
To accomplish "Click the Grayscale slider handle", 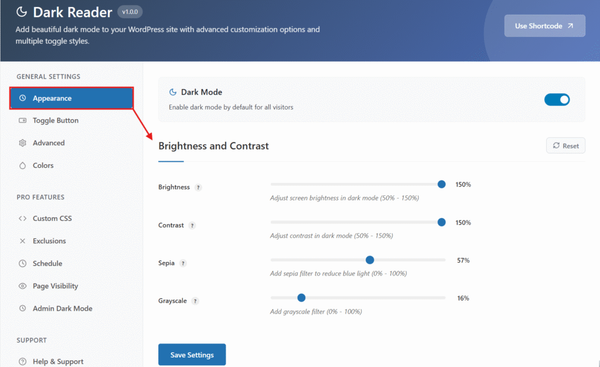I will point(301,298).
